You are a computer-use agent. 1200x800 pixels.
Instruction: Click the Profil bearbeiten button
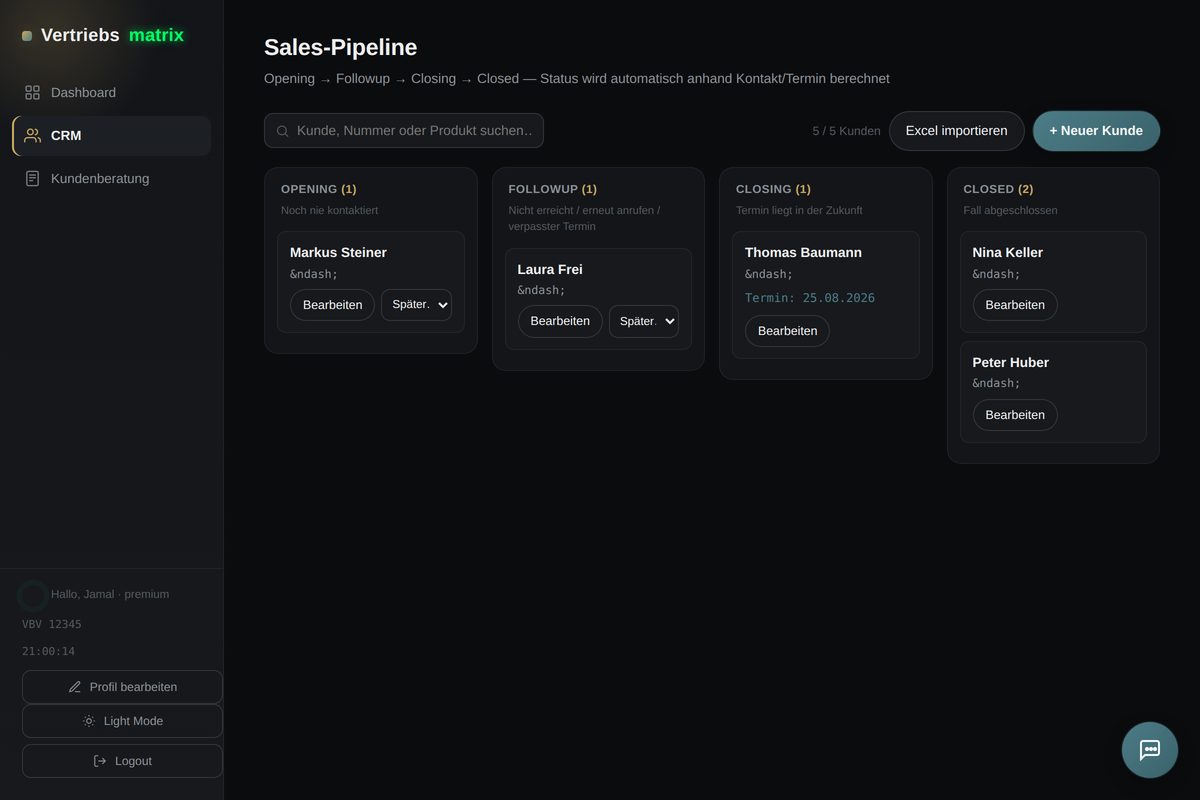coord(122,687)
